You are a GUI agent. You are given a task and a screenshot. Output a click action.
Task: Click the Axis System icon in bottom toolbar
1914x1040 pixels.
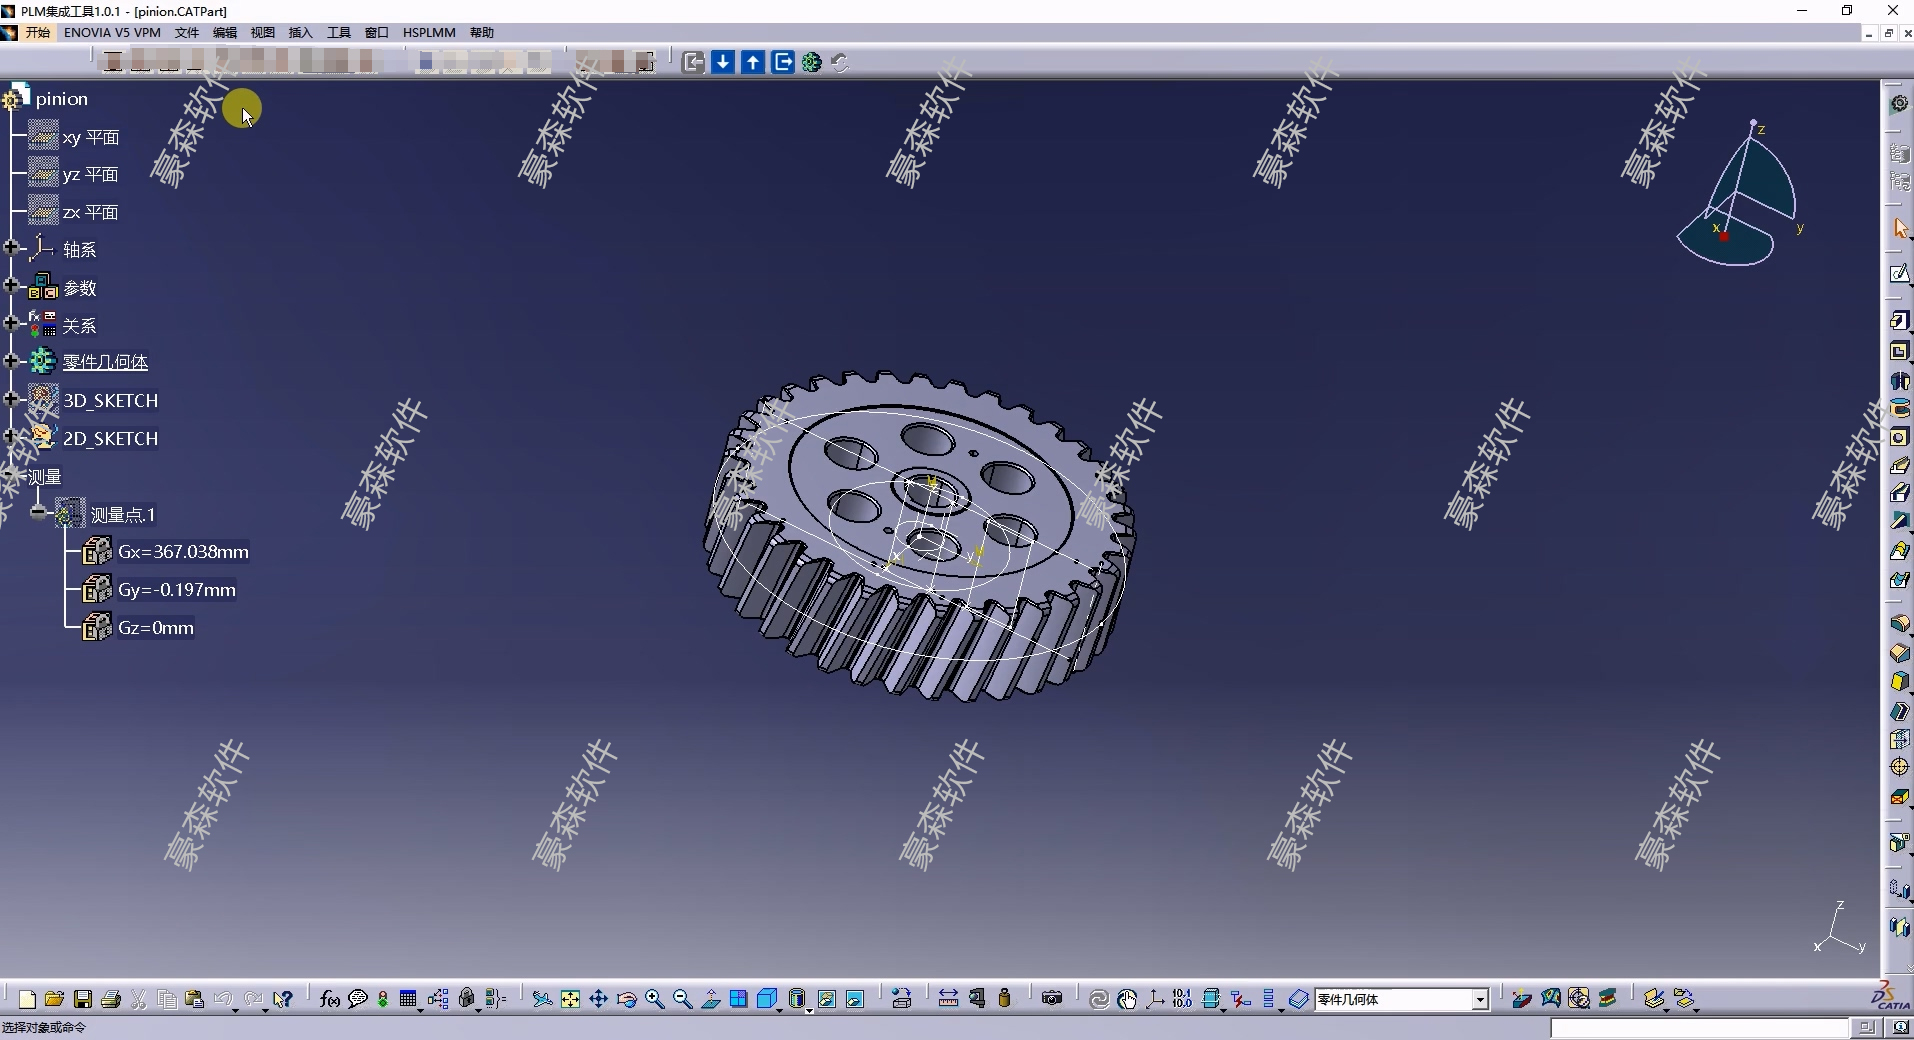[1155, 998]
